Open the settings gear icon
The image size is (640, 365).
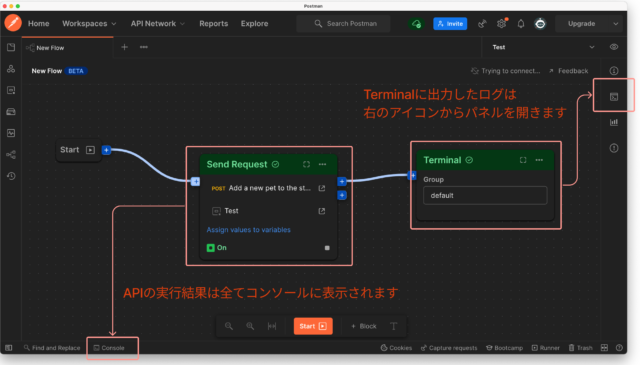[502, 24]
